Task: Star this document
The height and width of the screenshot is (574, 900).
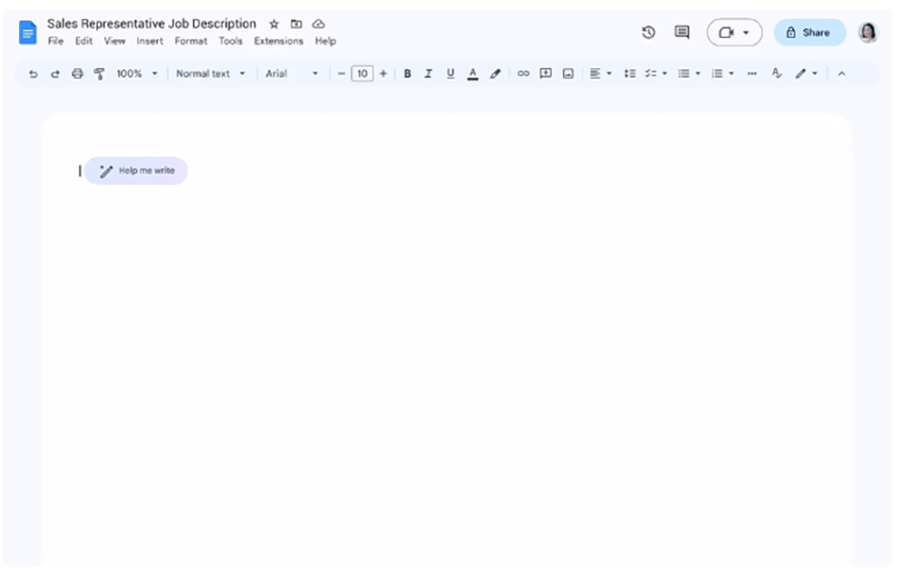Action: click(274, 24)
